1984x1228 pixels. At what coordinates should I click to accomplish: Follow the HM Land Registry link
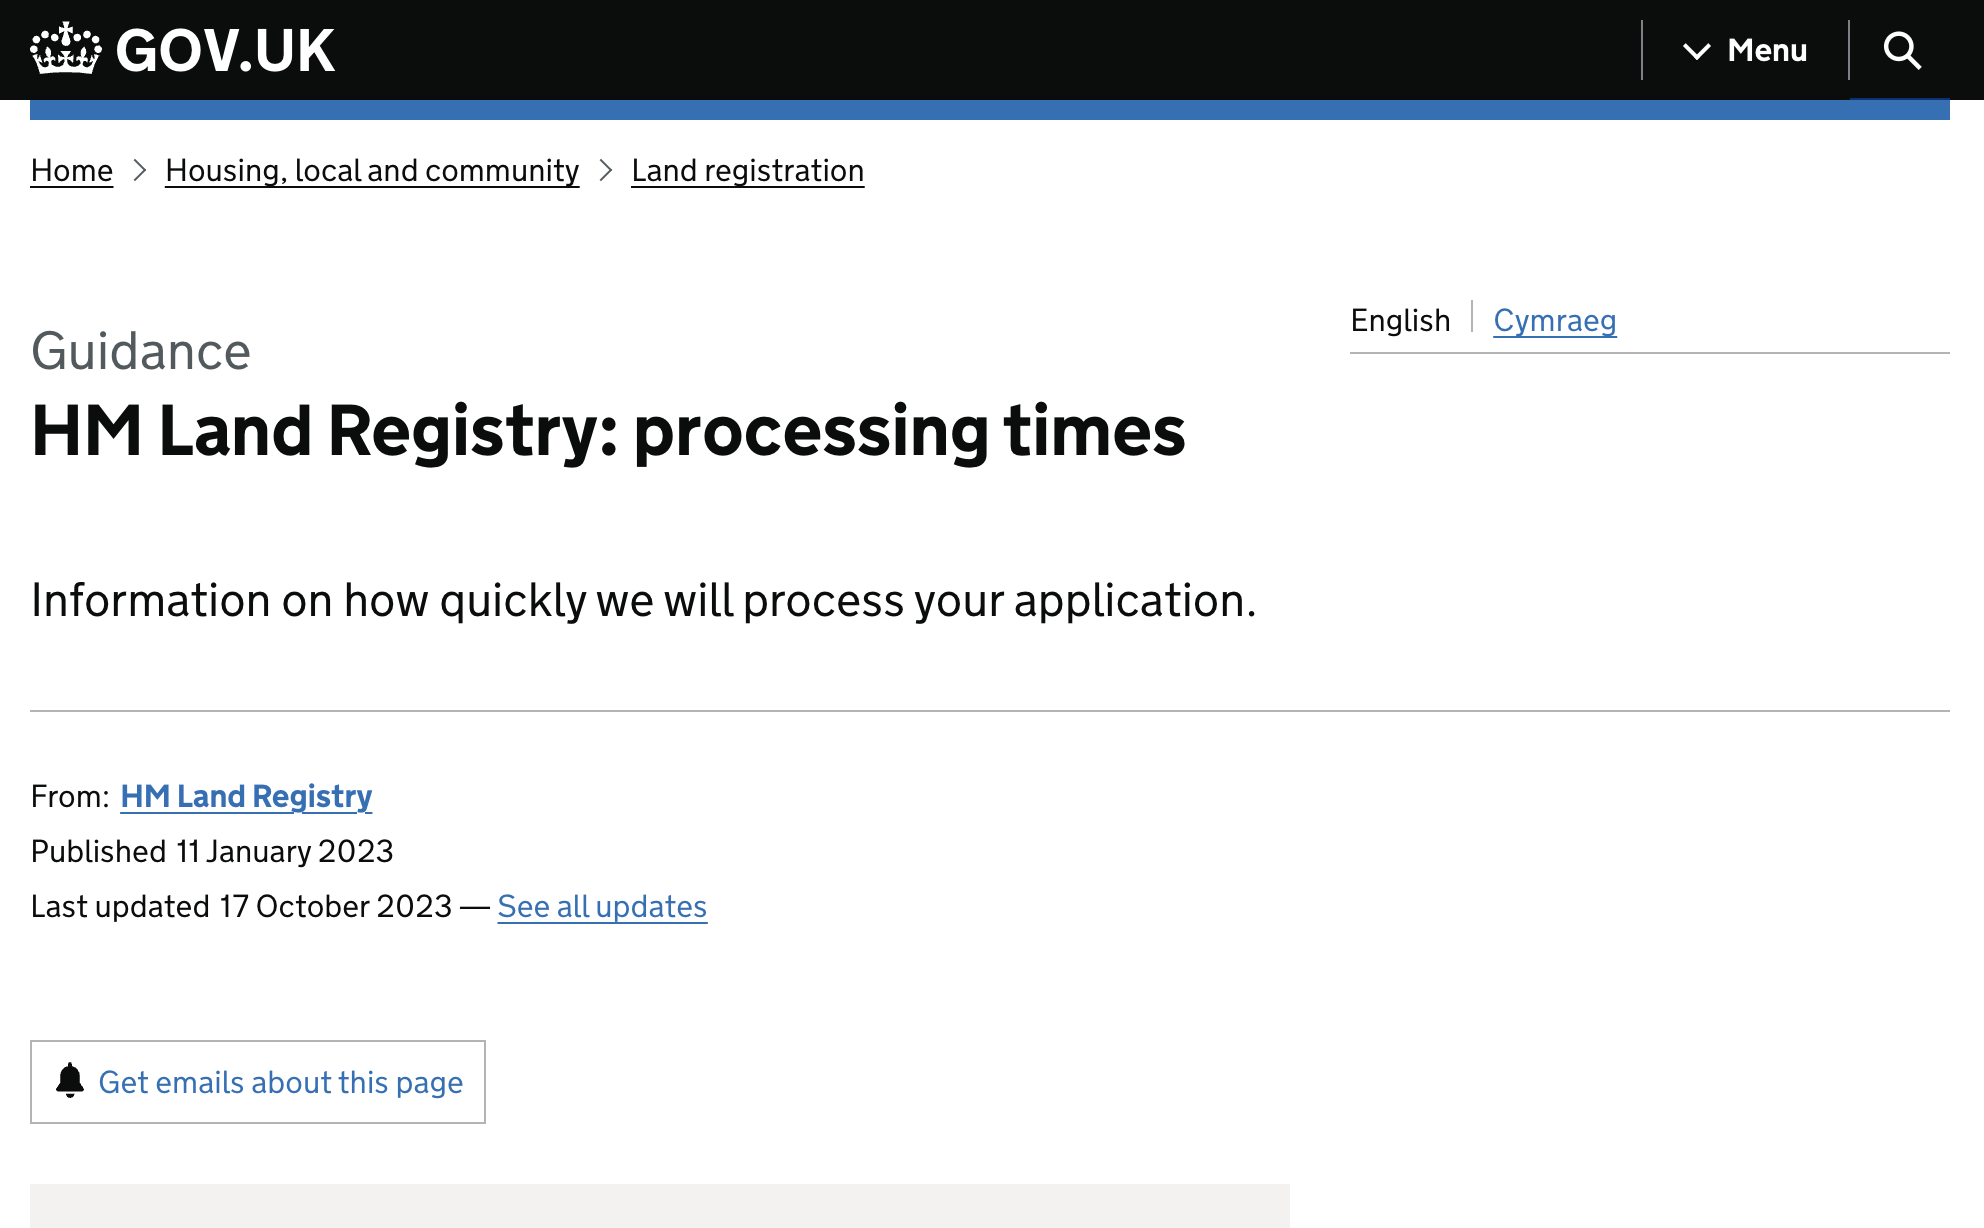(245, 796)
